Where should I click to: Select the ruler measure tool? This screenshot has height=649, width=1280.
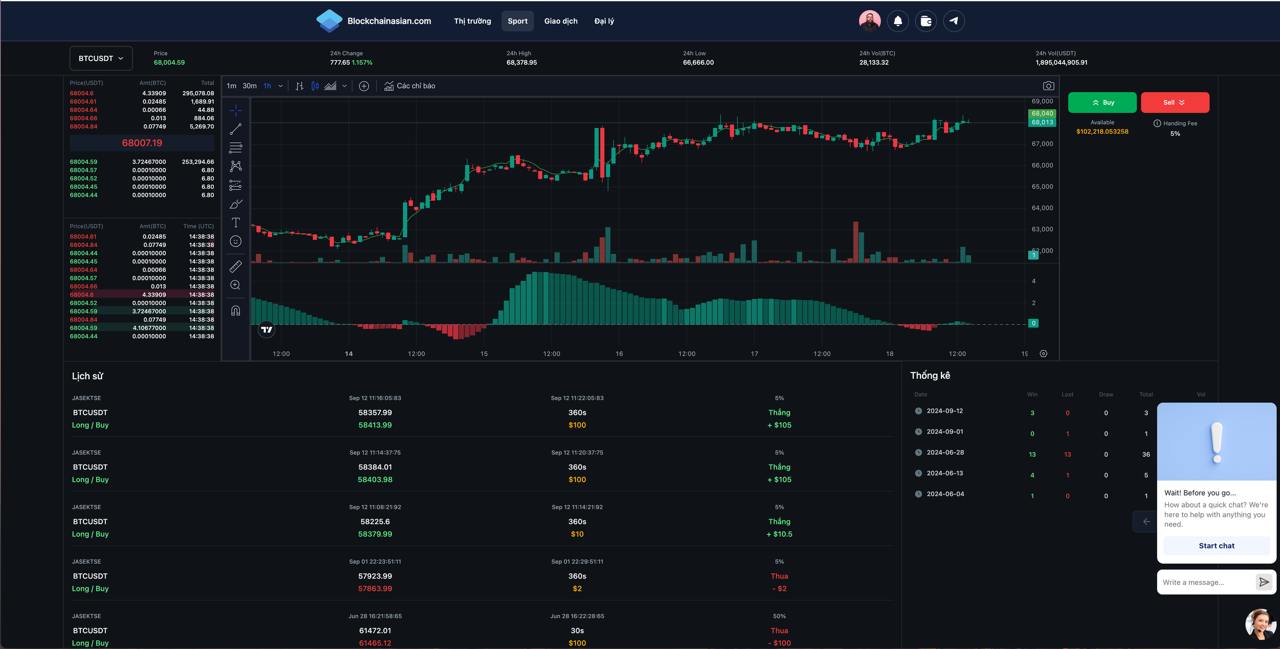point(235,267)
